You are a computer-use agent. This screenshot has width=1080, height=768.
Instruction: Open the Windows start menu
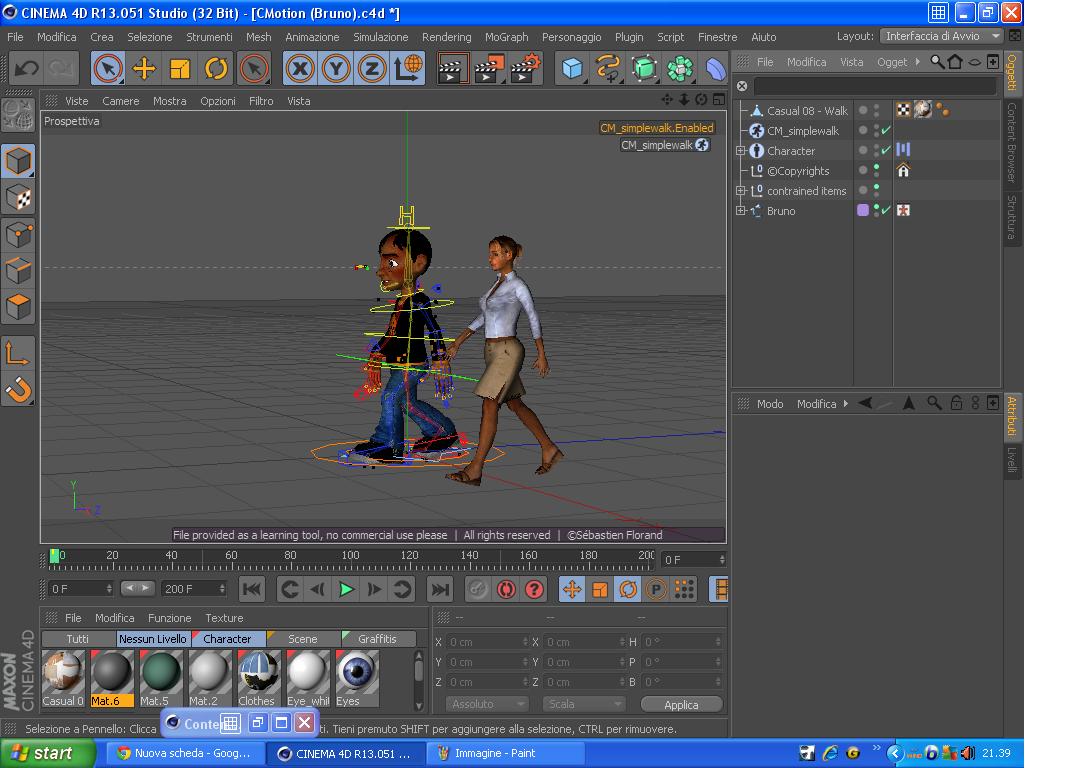41,753
